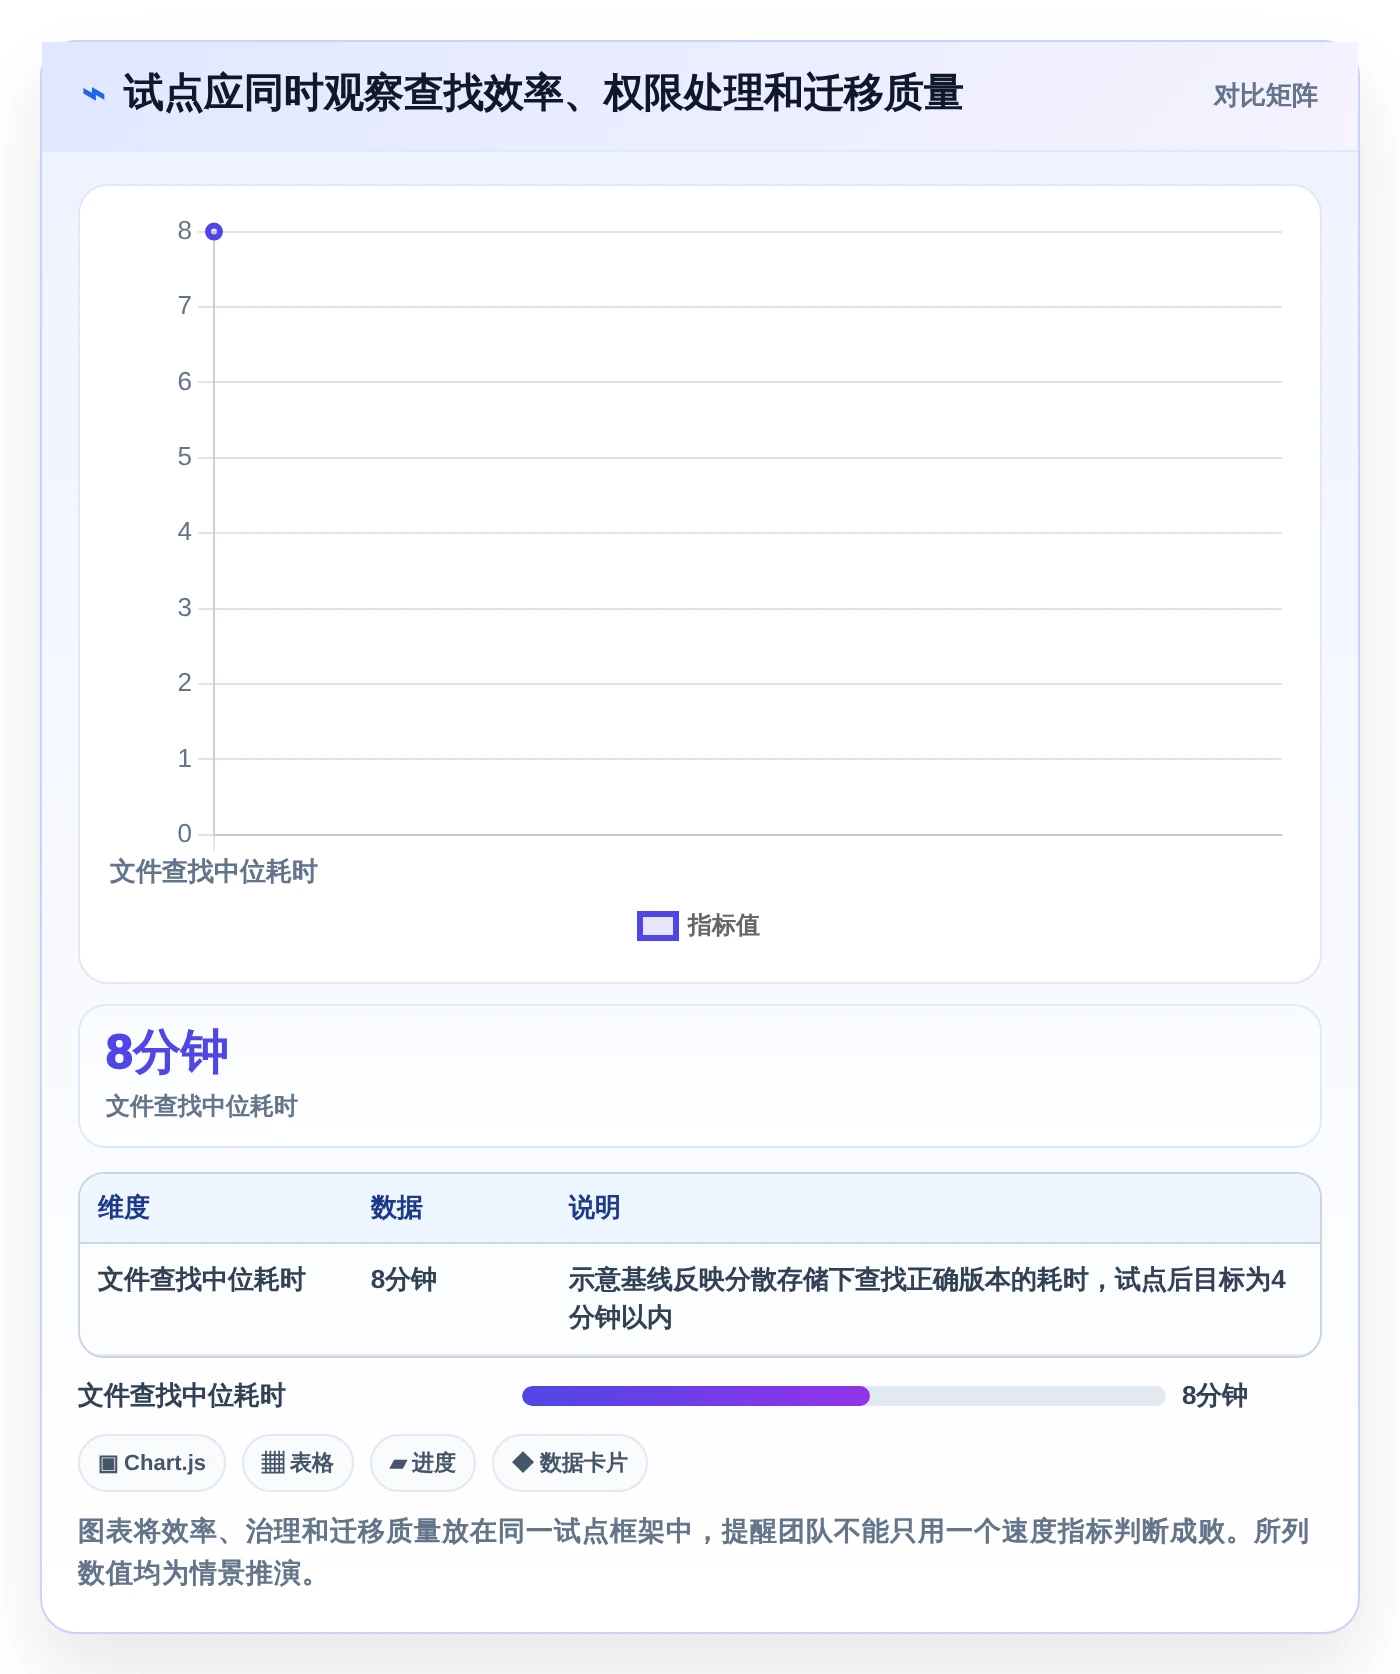Screen dimensions: 1400x1674
Task: Click the 文件查找中位耗时 caption under 8分钟 card
Action: pos(202,1106)
